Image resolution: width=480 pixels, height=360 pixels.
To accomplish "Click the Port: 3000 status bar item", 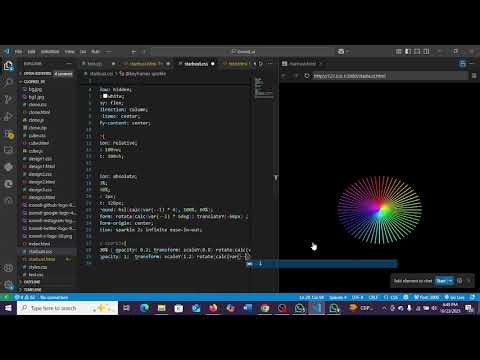I will pyautogui.click(x=426, y=297).
